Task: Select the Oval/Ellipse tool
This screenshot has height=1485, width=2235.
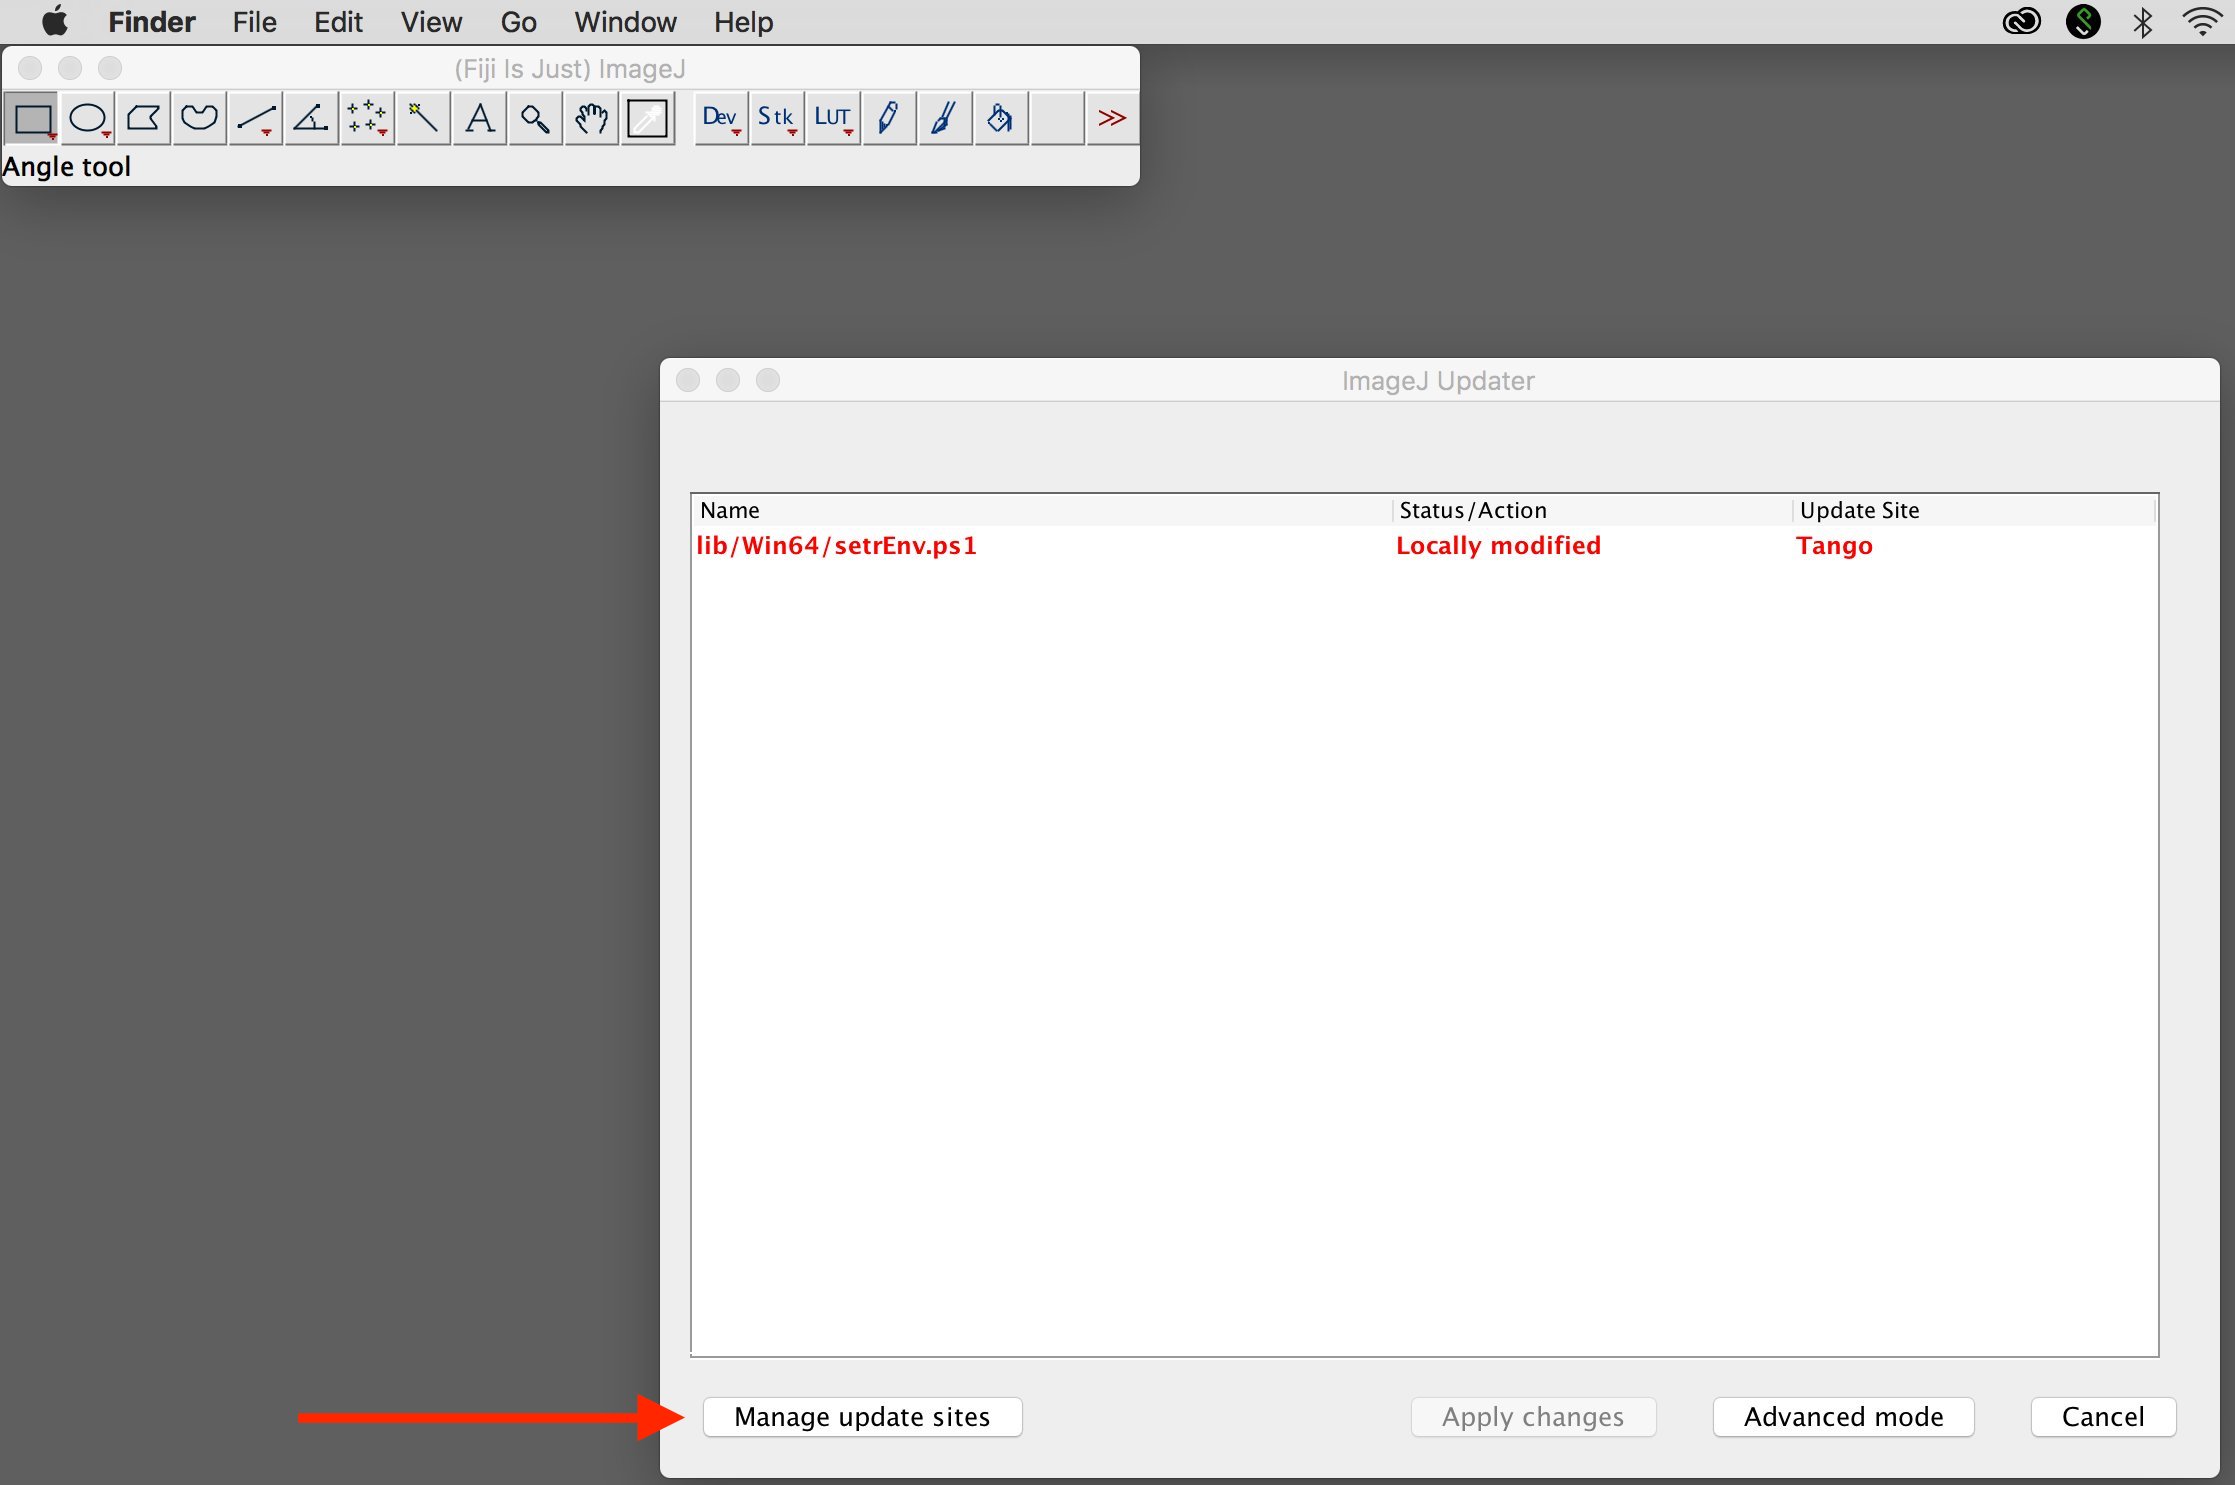Action: tap(89, 118)
